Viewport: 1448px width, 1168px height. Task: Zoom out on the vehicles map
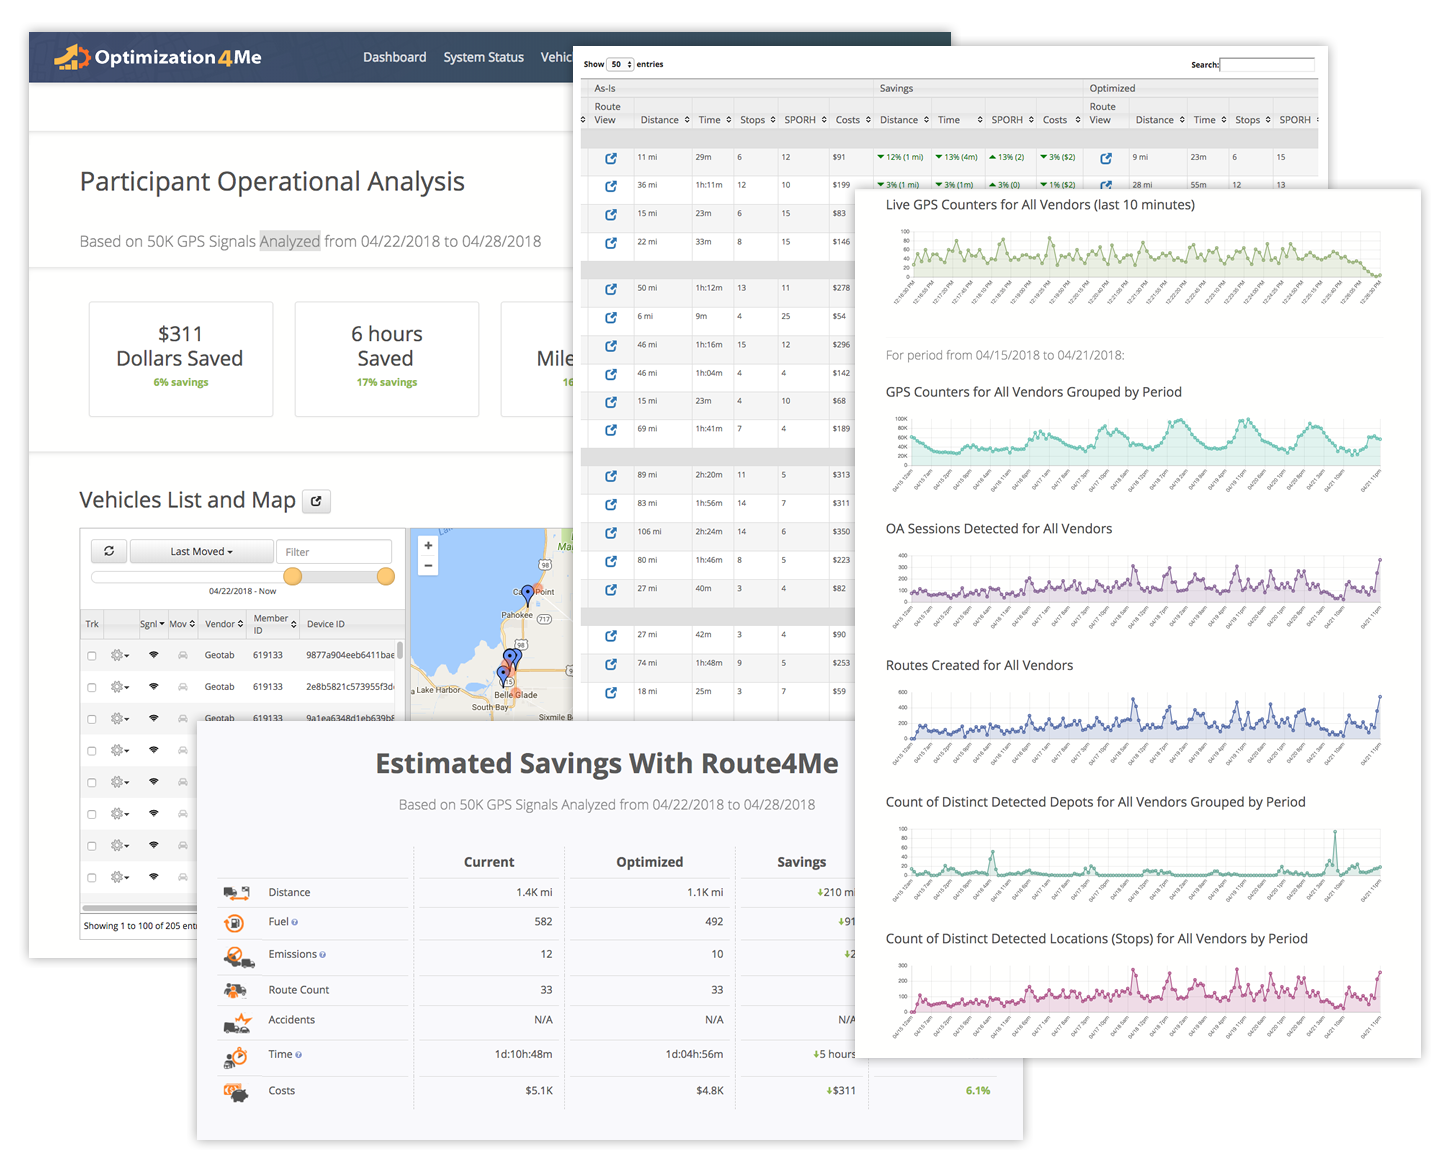click(428, 566)
